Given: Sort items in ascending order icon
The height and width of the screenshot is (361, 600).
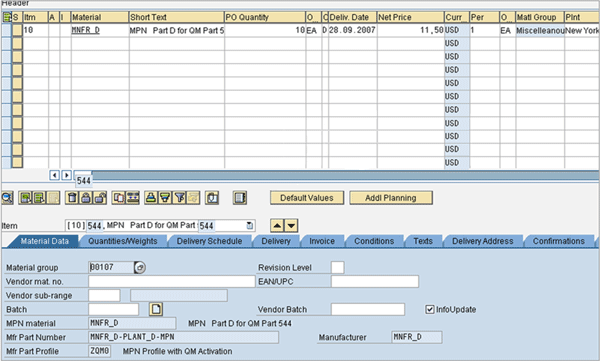Looking at the screenshot, I should (x=151, y=198).
